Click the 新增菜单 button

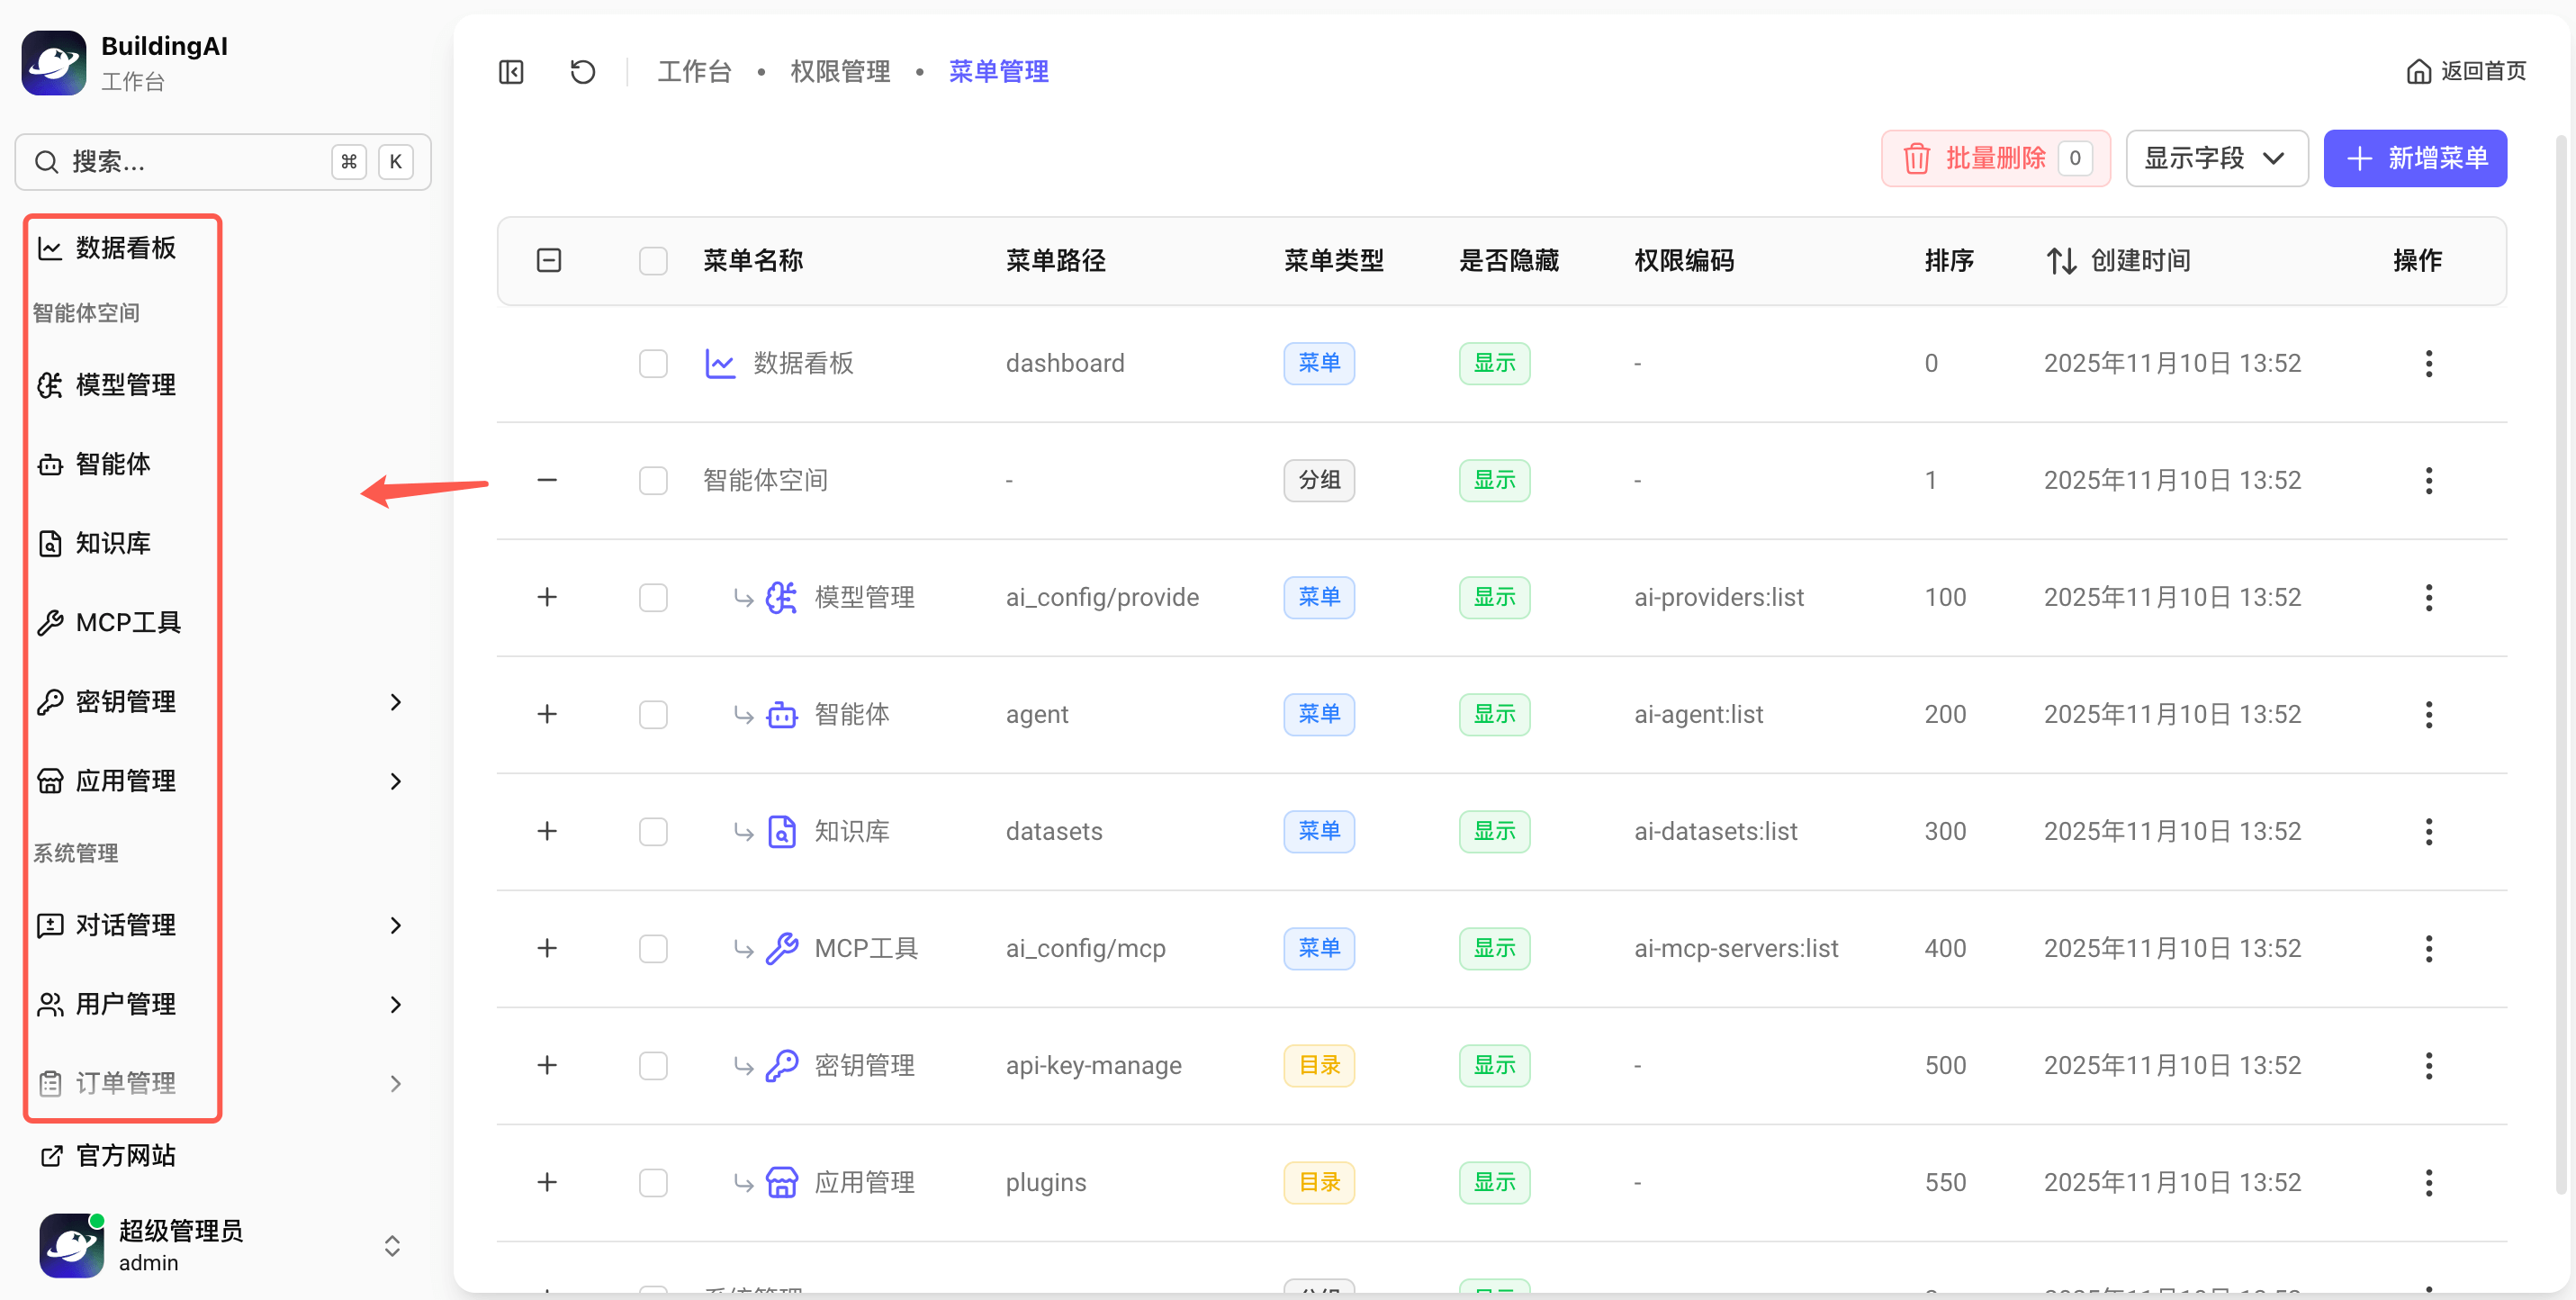pyautogui.click(x=2414, y=158)
